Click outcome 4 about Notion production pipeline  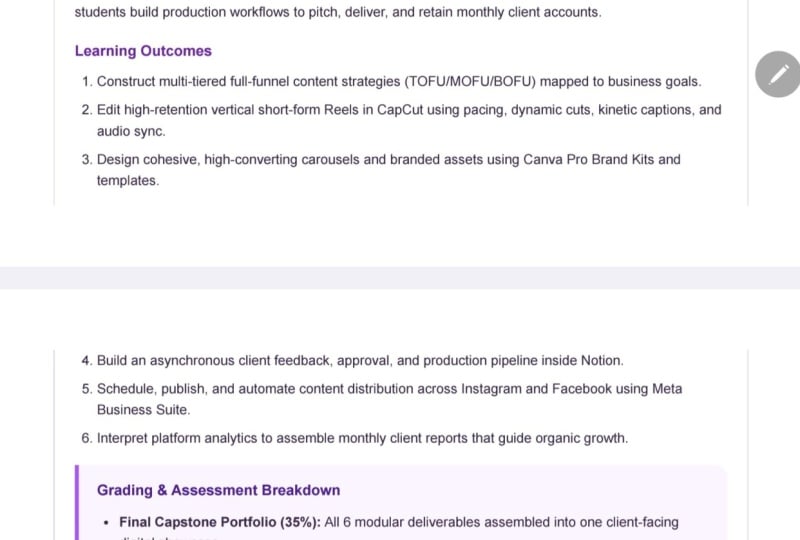coord(352,361)
